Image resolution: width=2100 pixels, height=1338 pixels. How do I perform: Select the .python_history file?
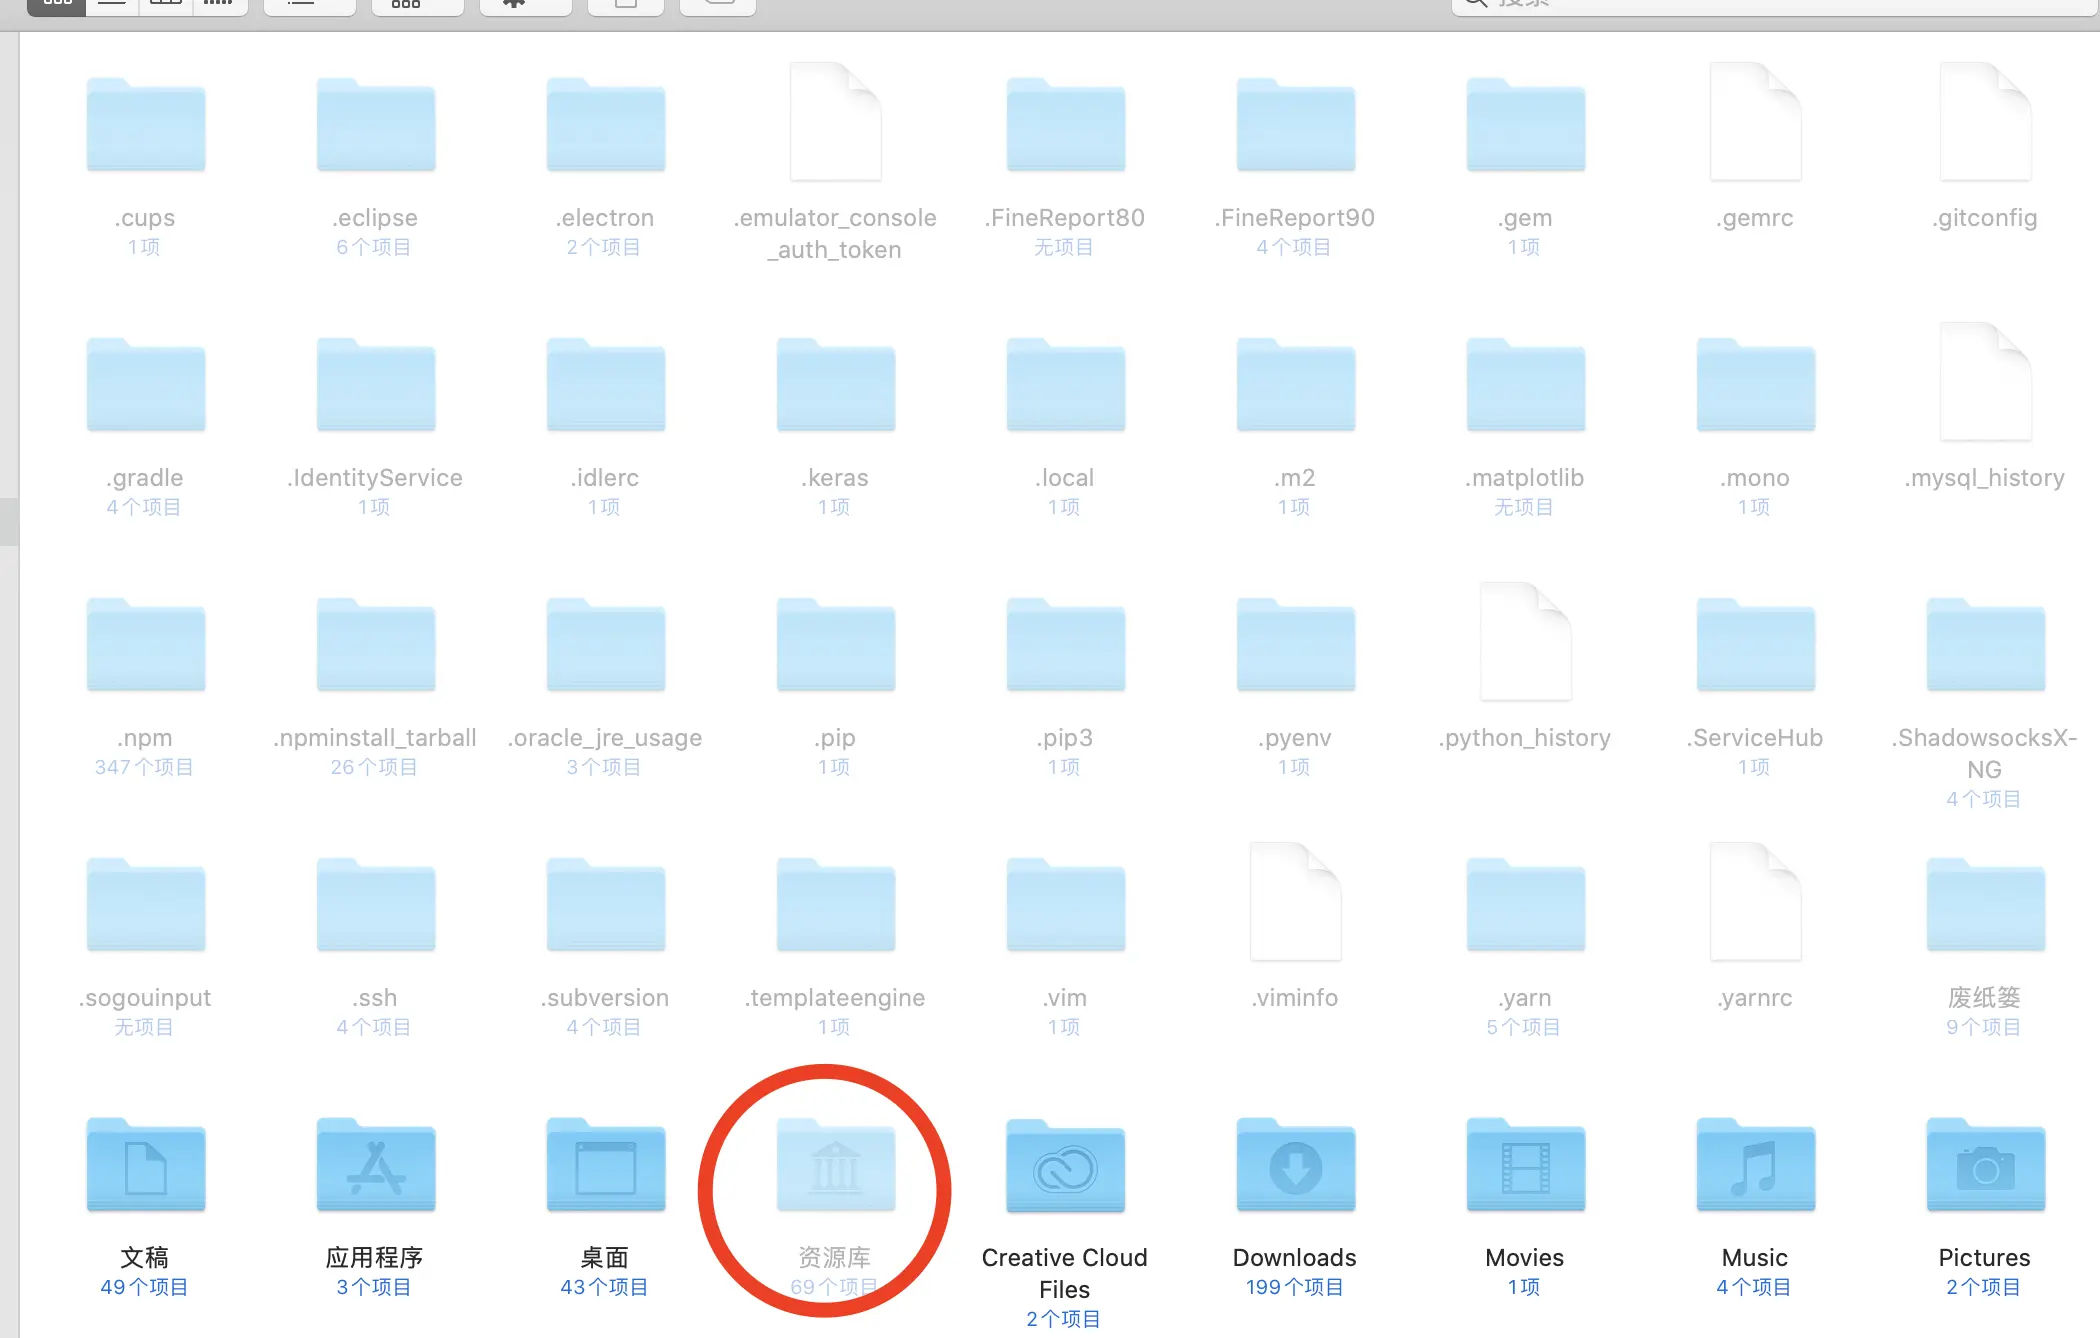(x=1525, y=642)
